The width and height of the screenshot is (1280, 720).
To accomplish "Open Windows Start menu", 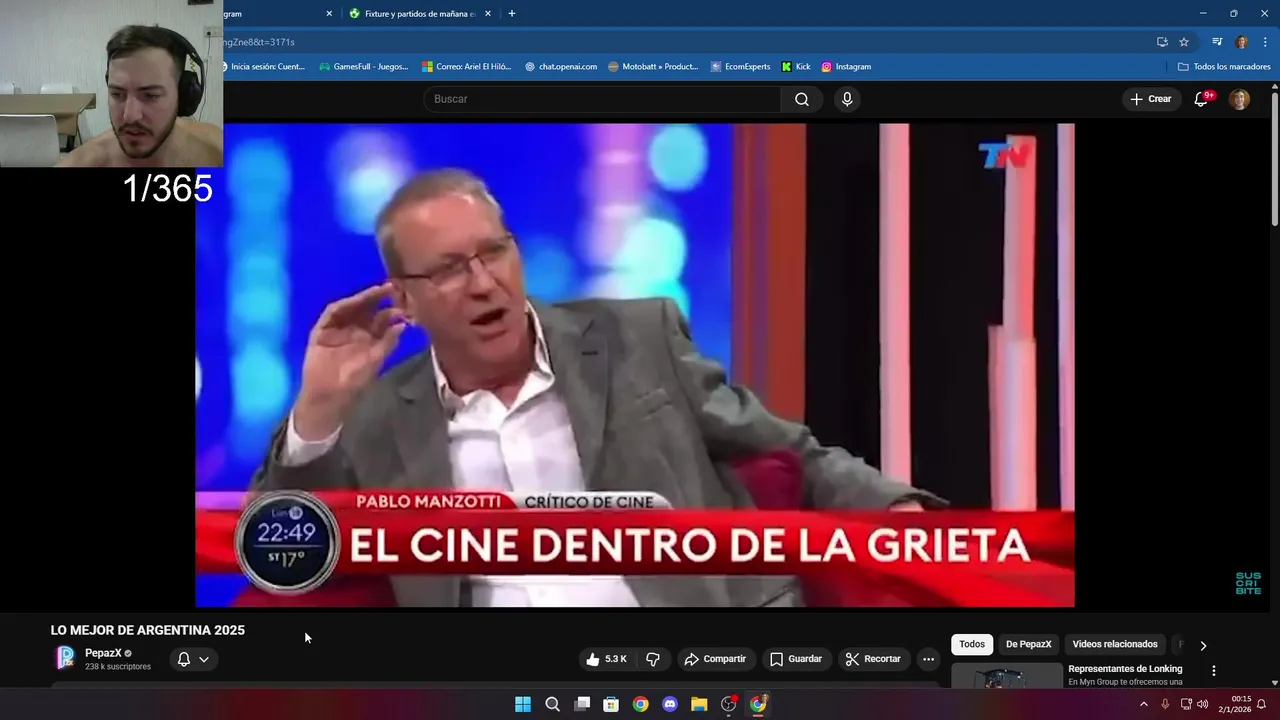I will [x=523, y=704].
